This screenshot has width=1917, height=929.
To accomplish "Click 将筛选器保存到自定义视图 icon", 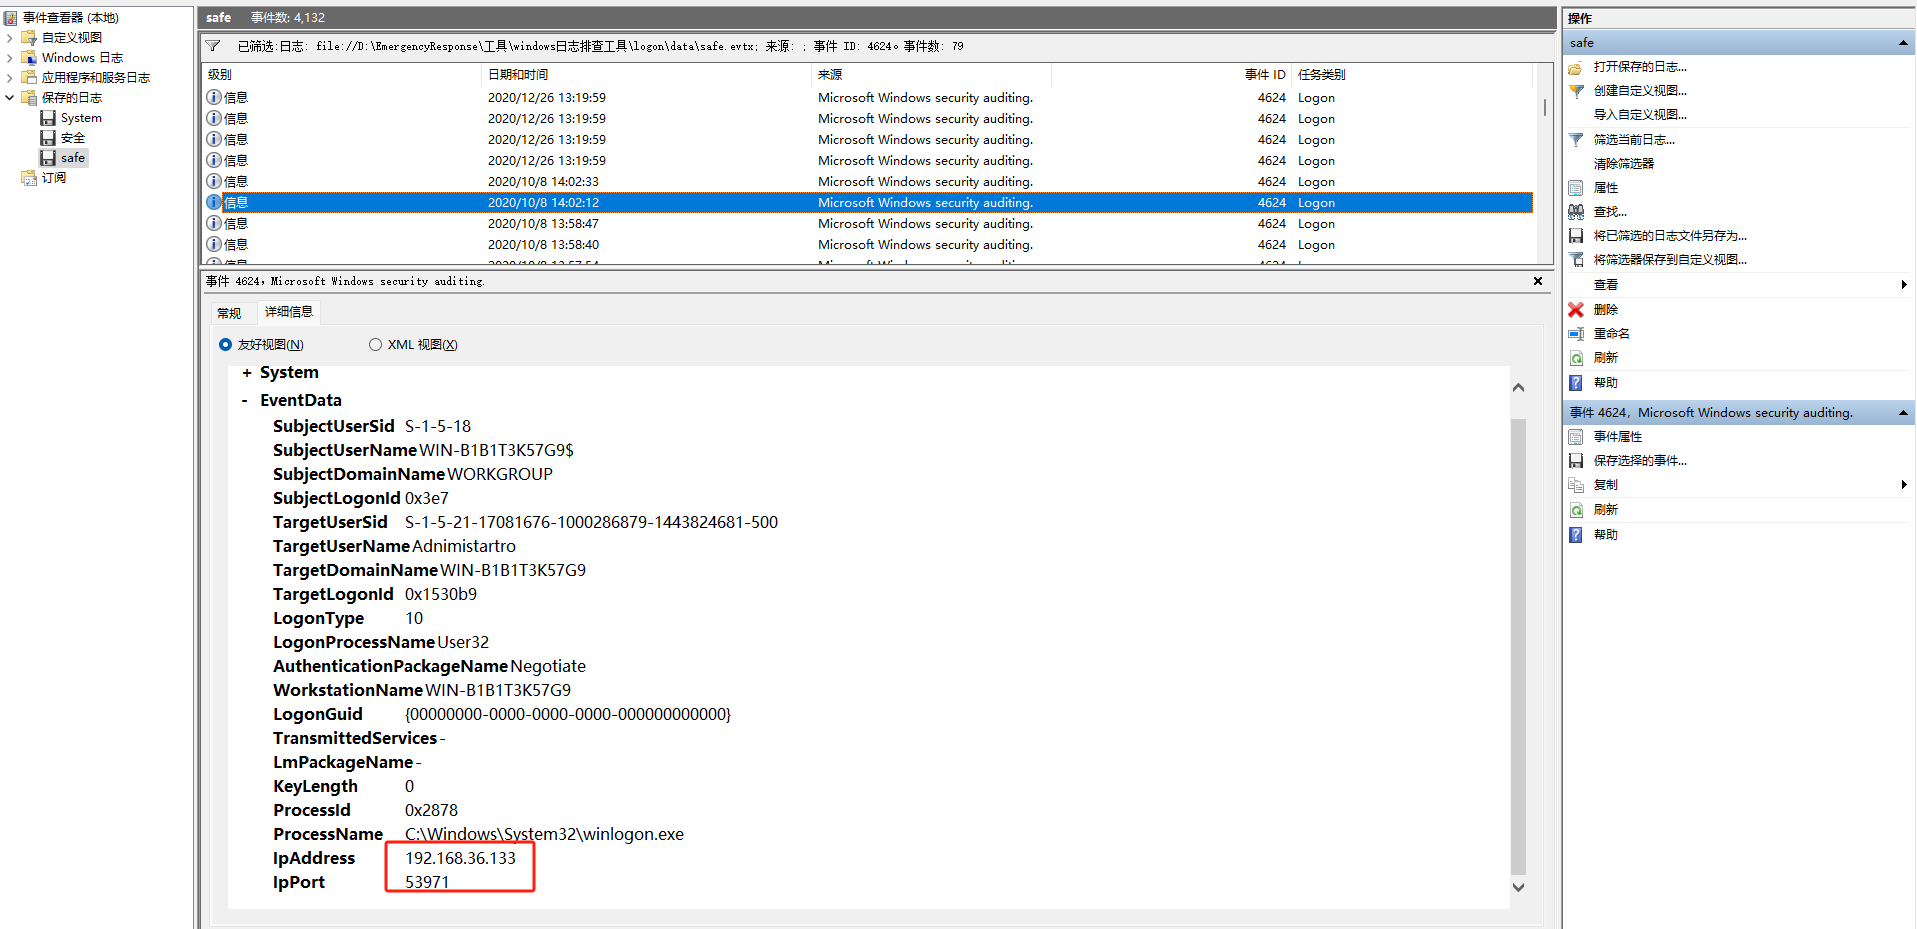I will click(1576, 260).
